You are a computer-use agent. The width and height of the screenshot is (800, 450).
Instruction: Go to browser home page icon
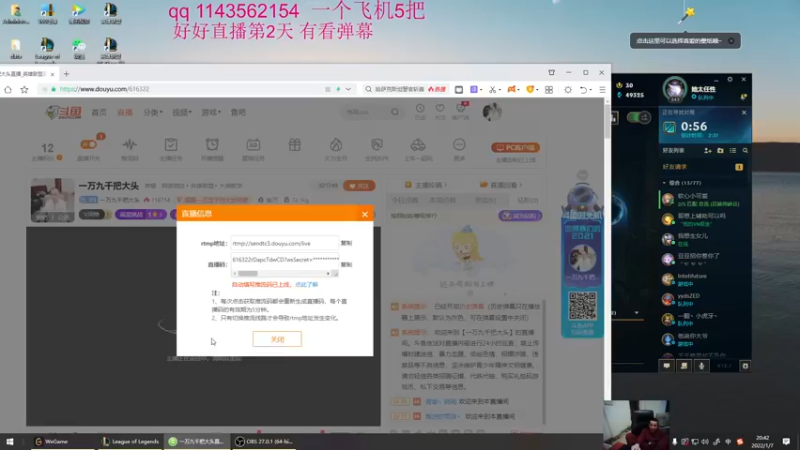(8, 89)
